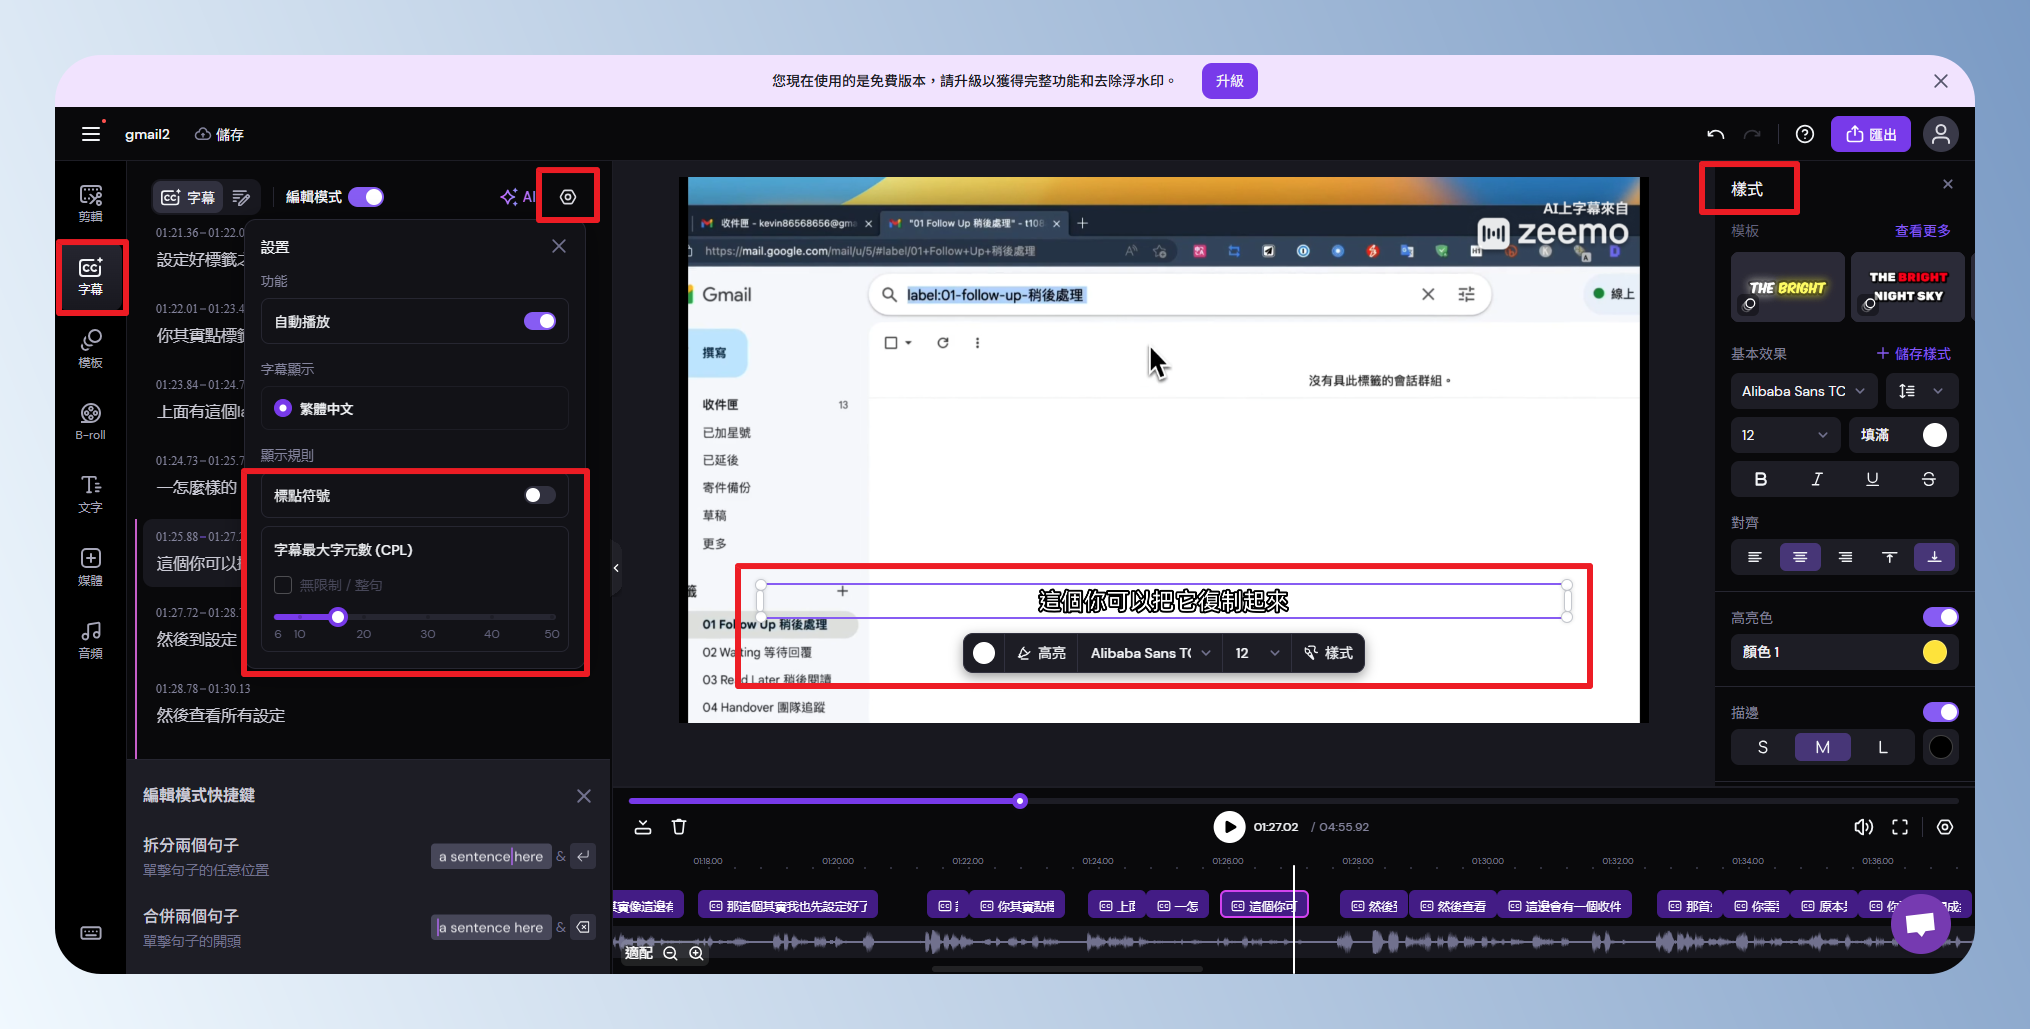Open the 音頻 audio panel
The height and width of the screenshot is (1029, 2030).
90,639
